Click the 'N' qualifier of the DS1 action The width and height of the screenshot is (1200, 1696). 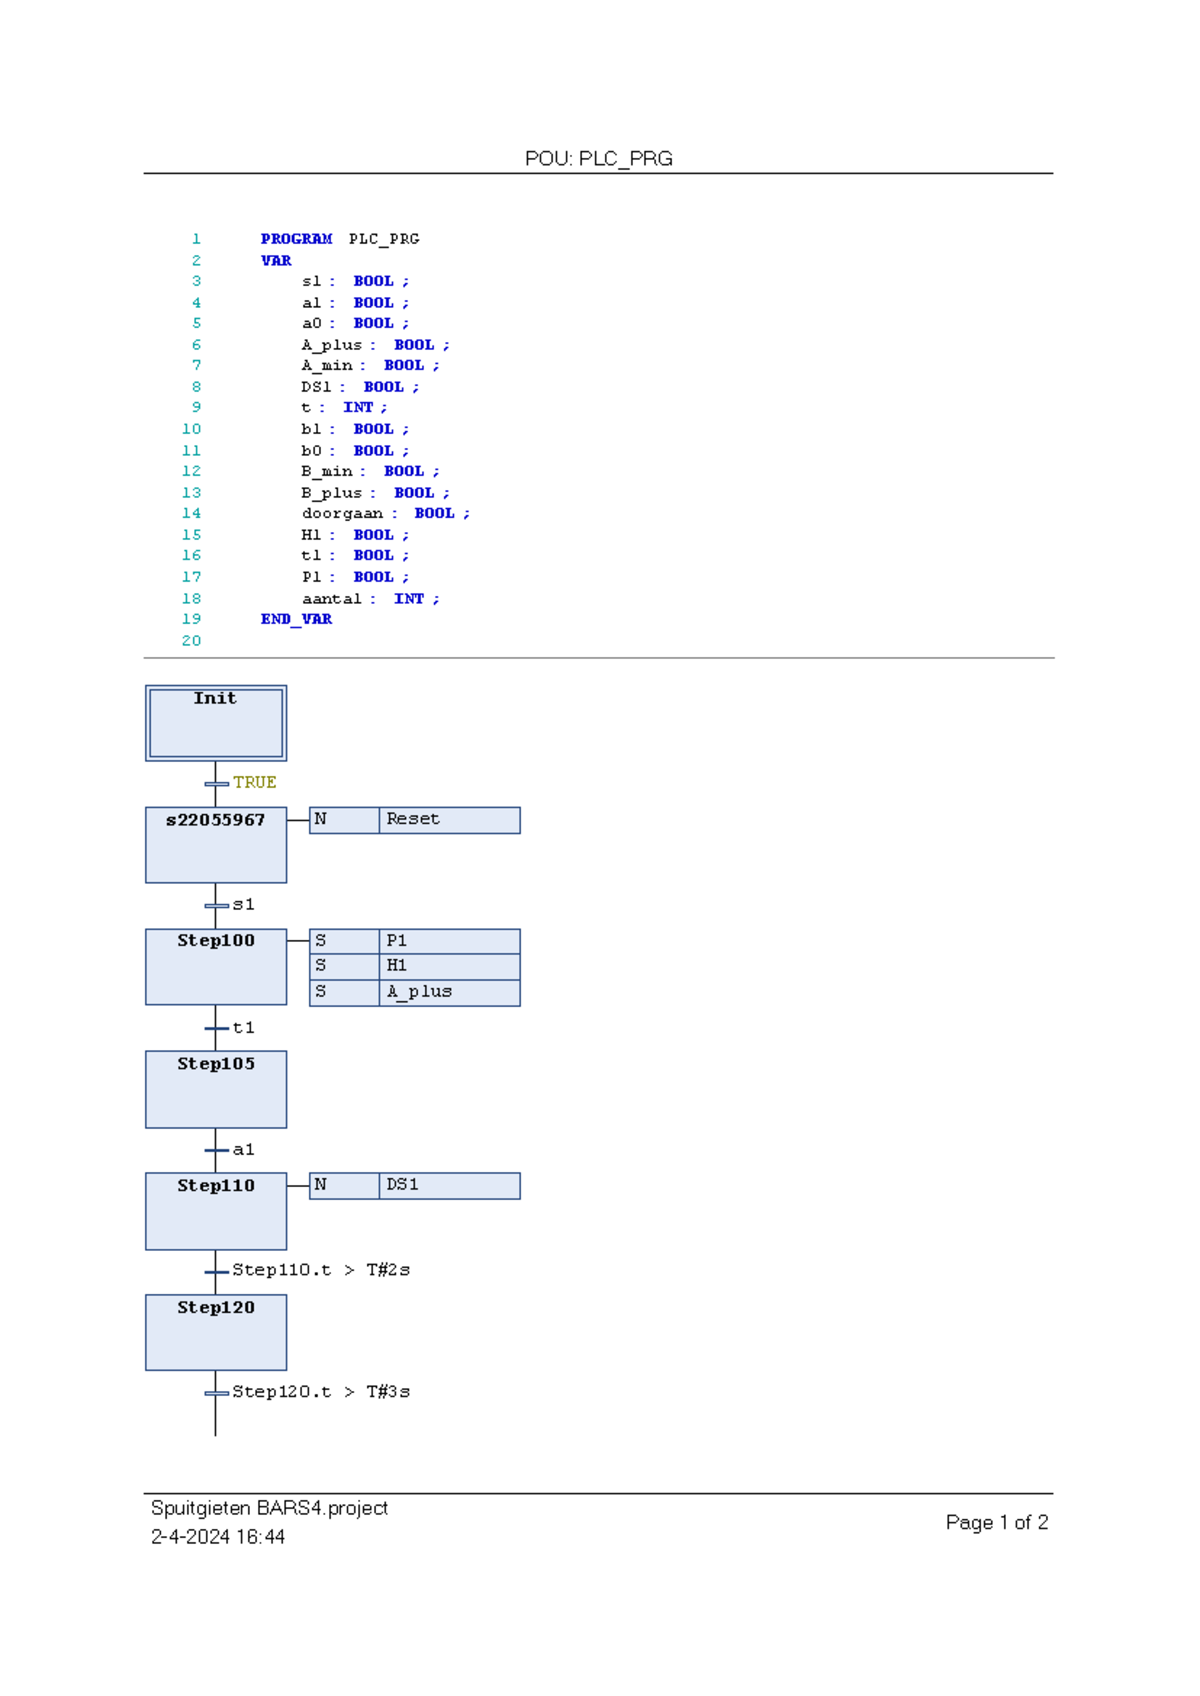[x=344, y=1186]
